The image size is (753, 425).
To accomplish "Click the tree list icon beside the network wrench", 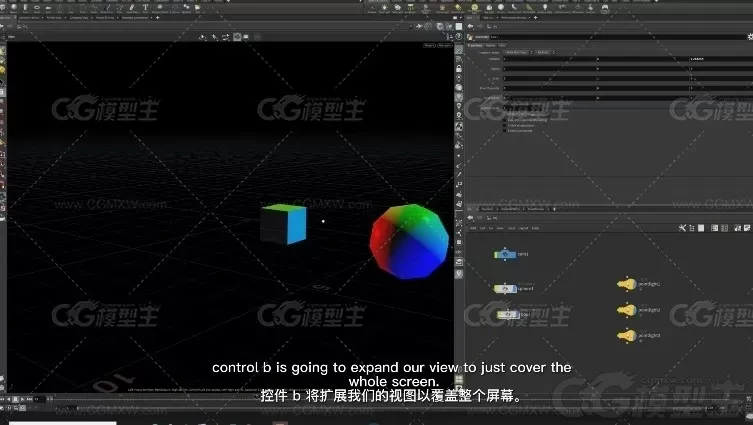I will (692, 228).
